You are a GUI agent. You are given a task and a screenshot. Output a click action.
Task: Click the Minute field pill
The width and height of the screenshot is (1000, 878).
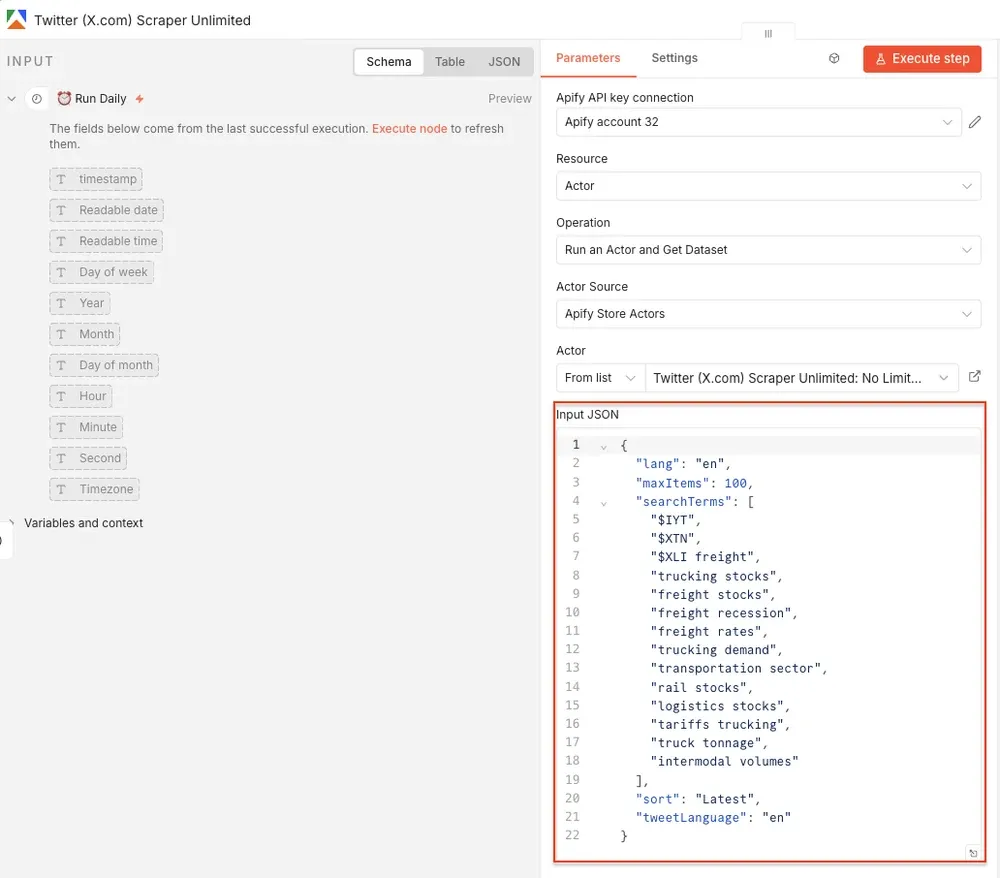[86, 427]
